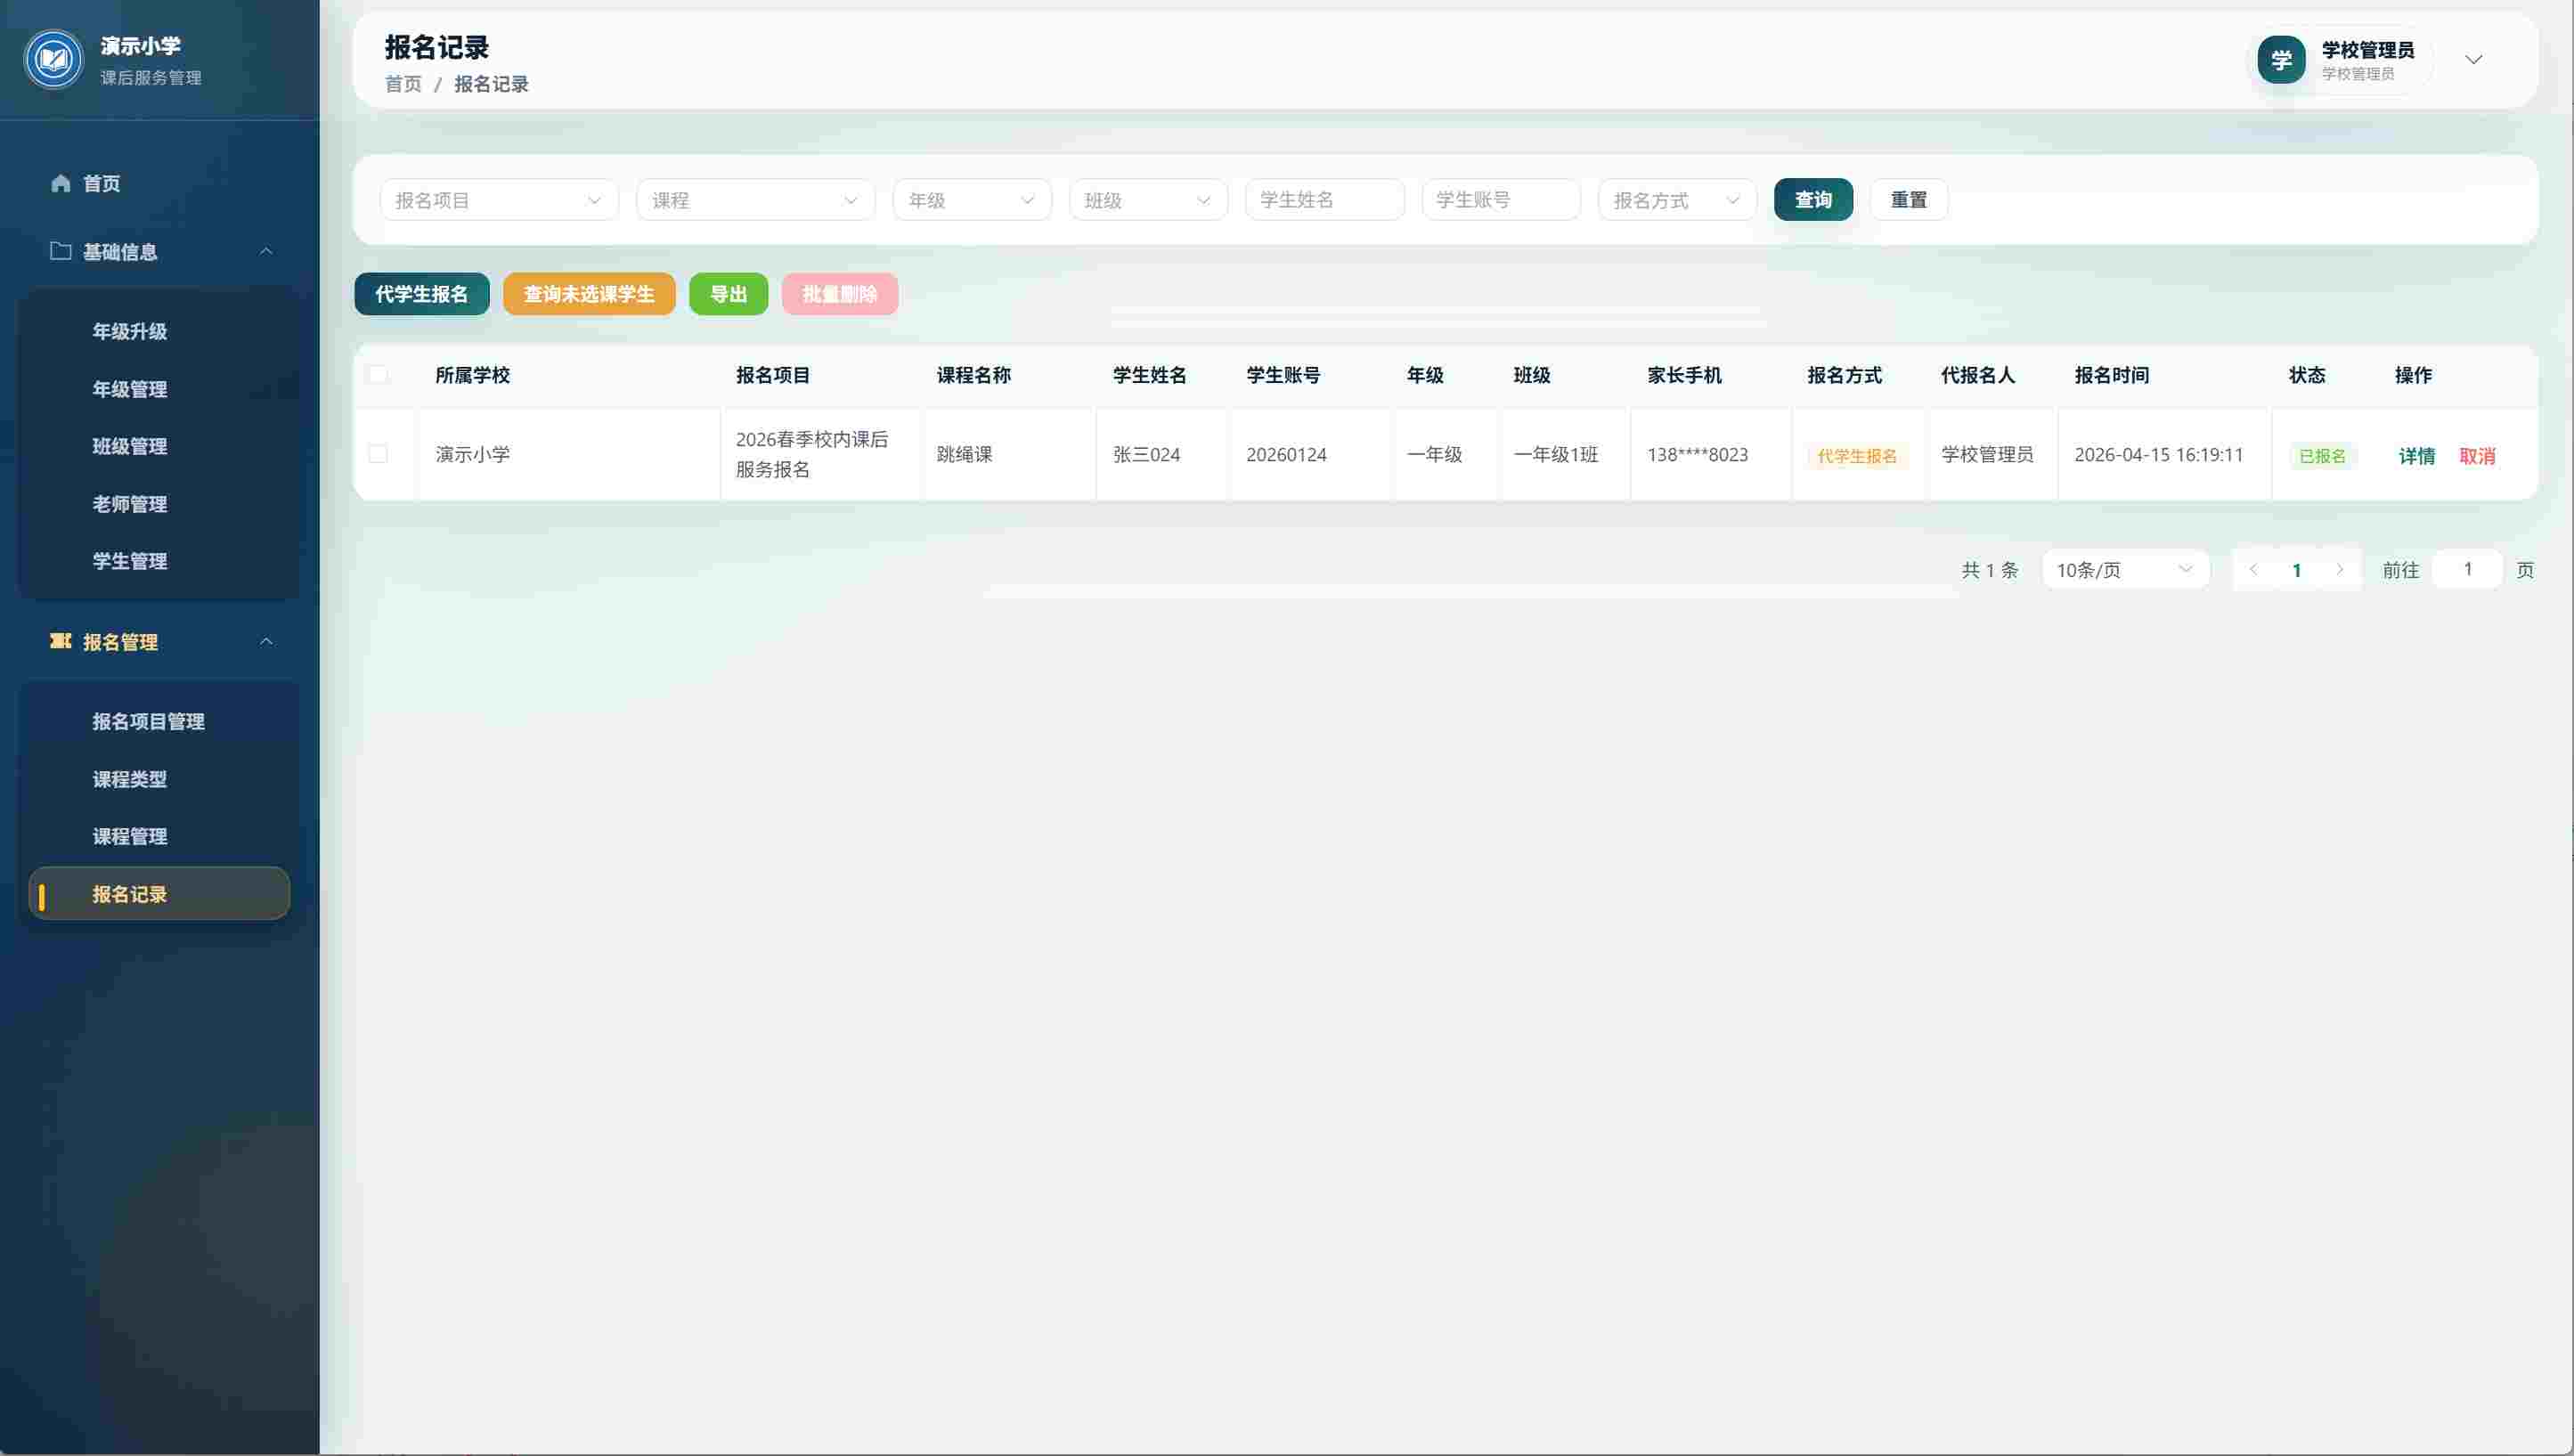Image resolution: width=2574 pixels, height=1456 pixels.
Task: Open 年级升级 in the sidebar
Action: [130, 331]
